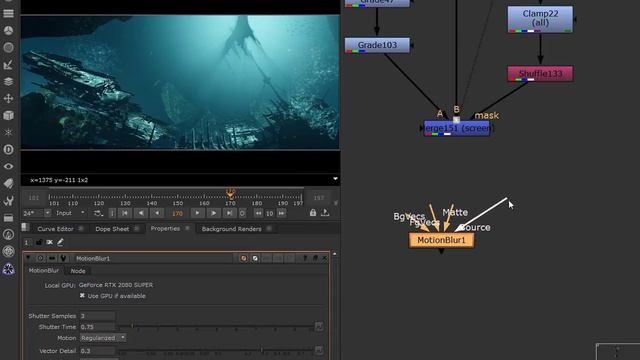
Task: Skip back ten frames
Action: 258,213
